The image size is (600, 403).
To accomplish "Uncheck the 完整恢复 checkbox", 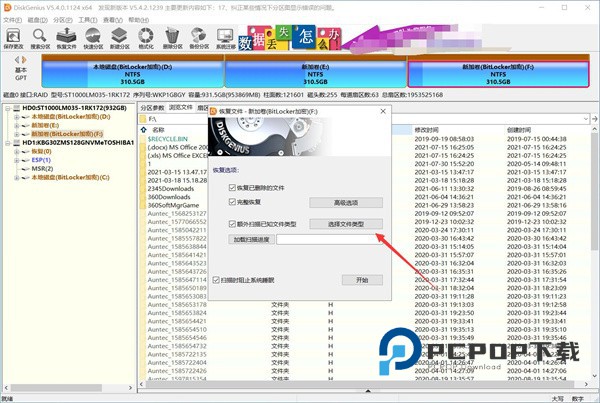I will (x=231, y=201).
